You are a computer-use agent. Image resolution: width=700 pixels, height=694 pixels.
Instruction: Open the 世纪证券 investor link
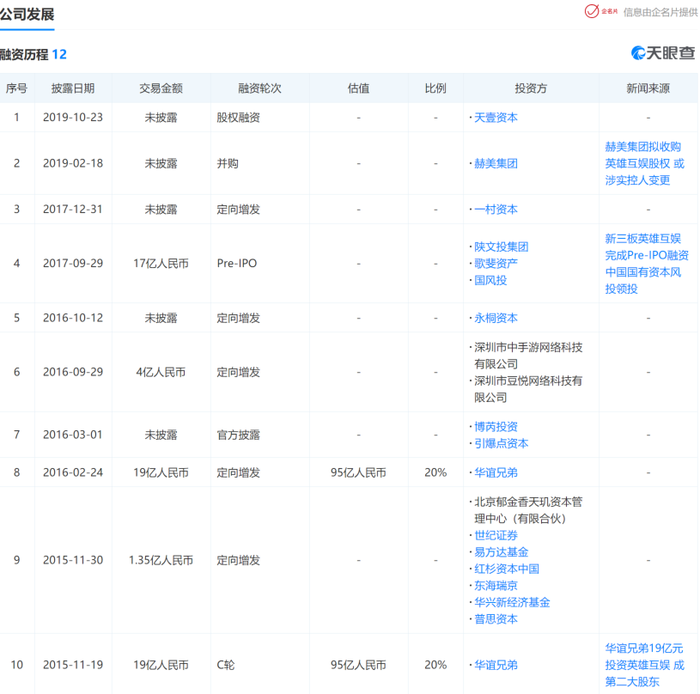coord(496,536)
